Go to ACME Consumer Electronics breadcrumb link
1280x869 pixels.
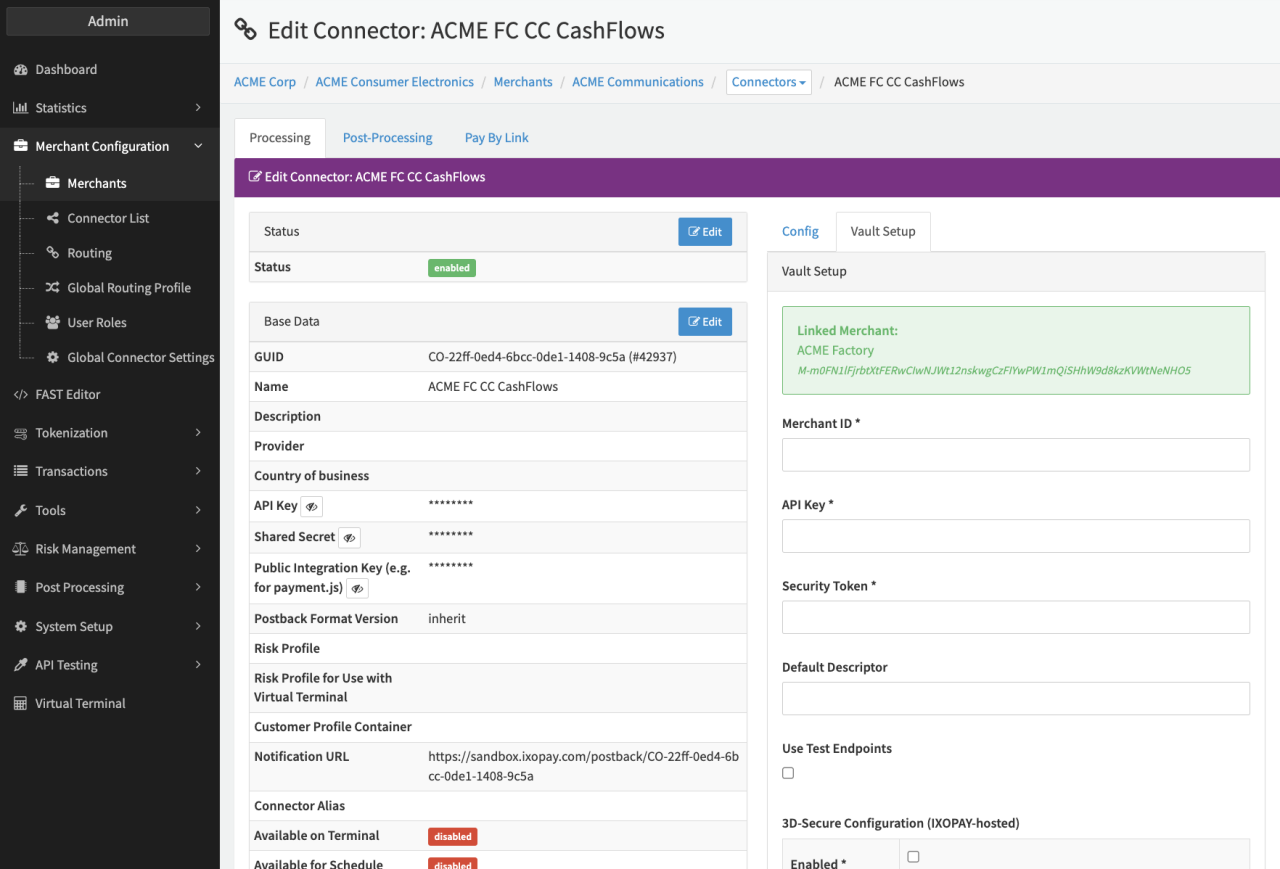click(x=394, y=82)
